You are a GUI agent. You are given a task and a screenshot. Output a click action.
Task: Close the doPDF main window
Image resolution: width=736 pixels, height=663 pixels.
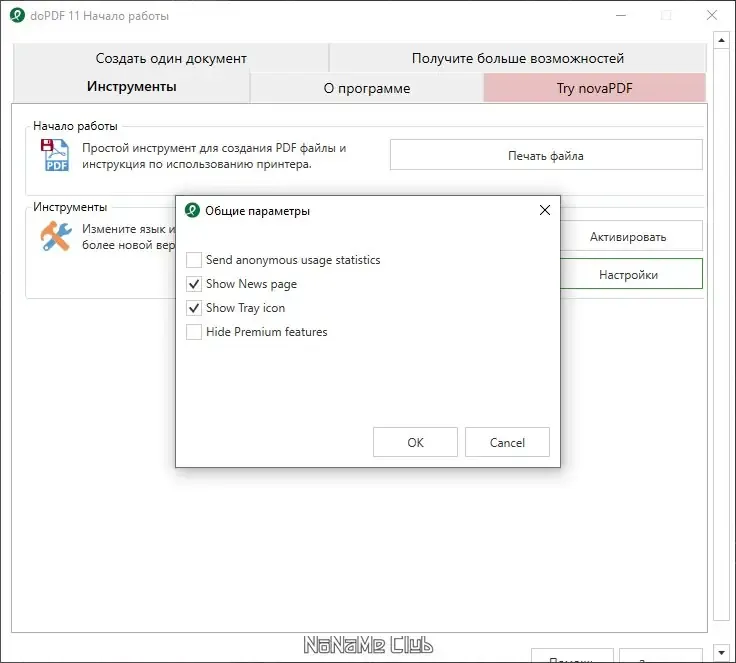(712, 15)
